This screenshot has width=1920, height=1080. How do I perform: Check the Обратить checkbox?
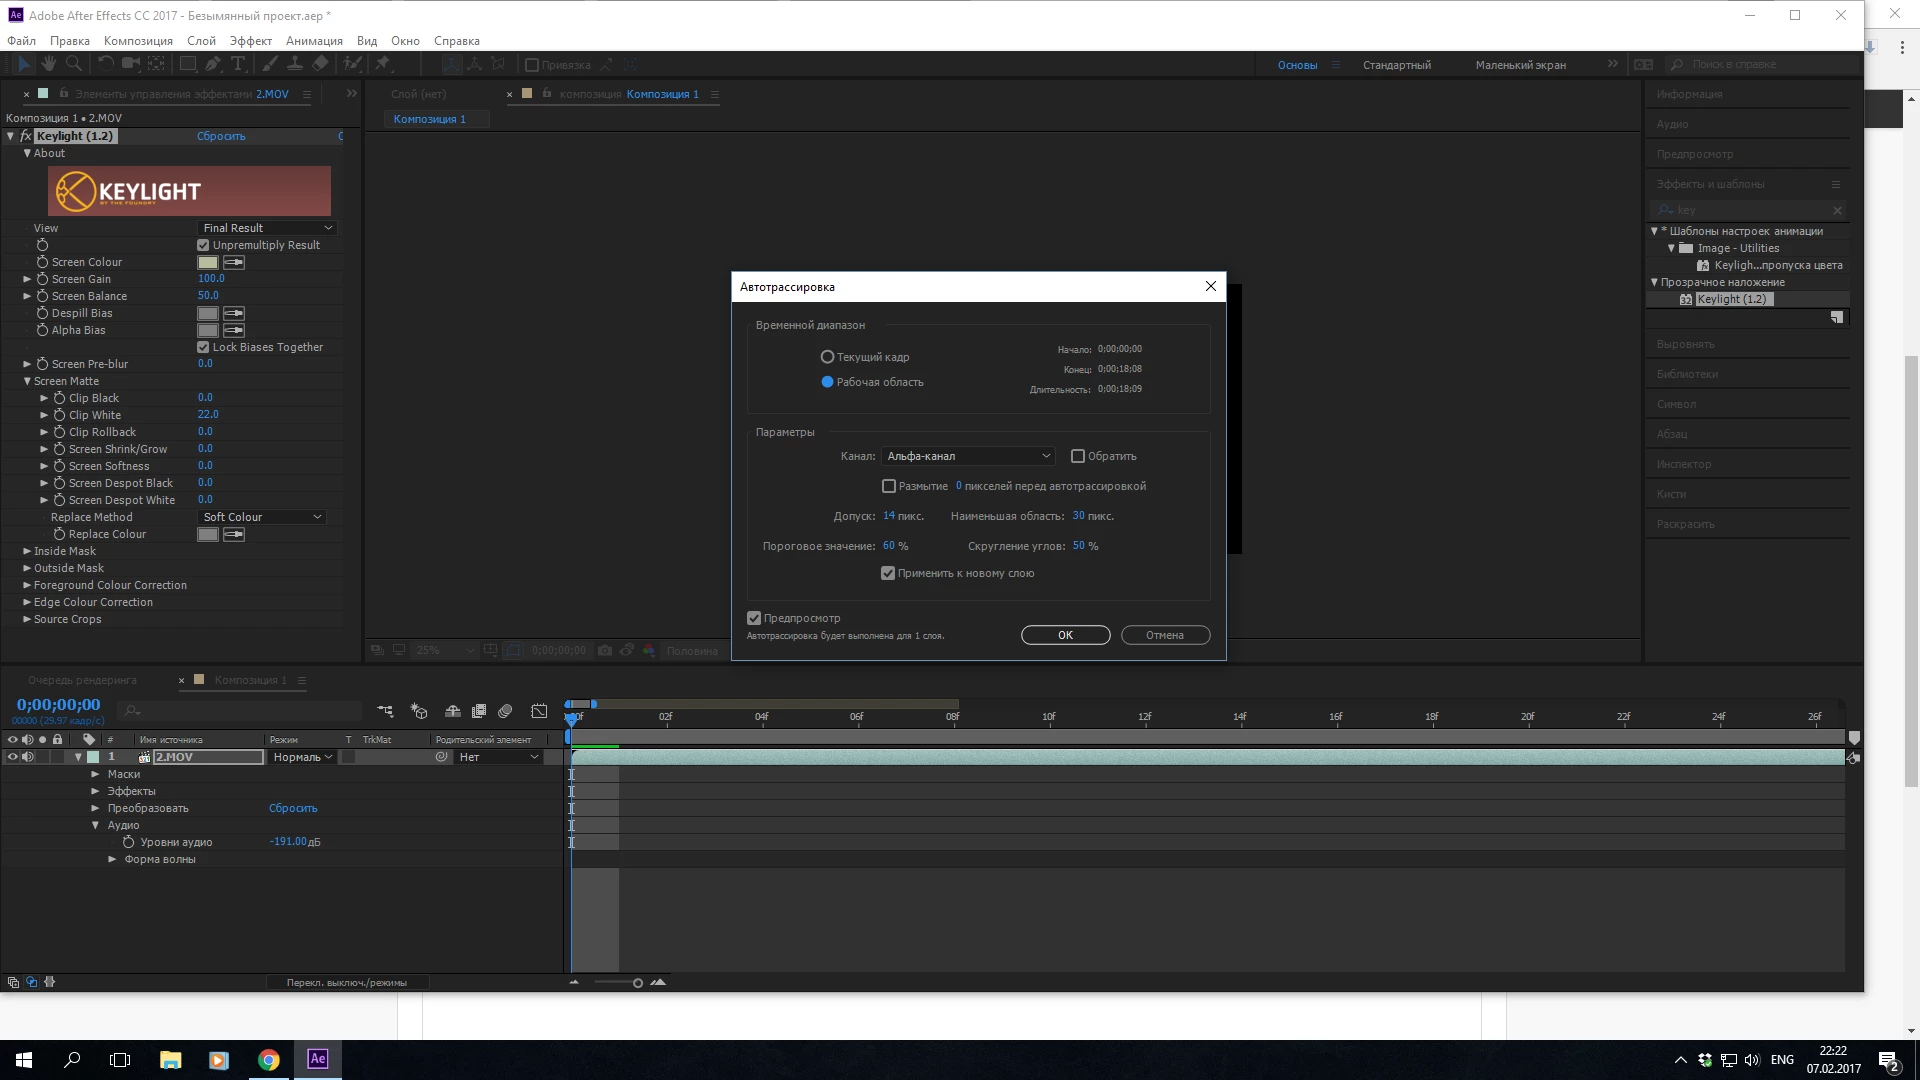[1077, 456]
